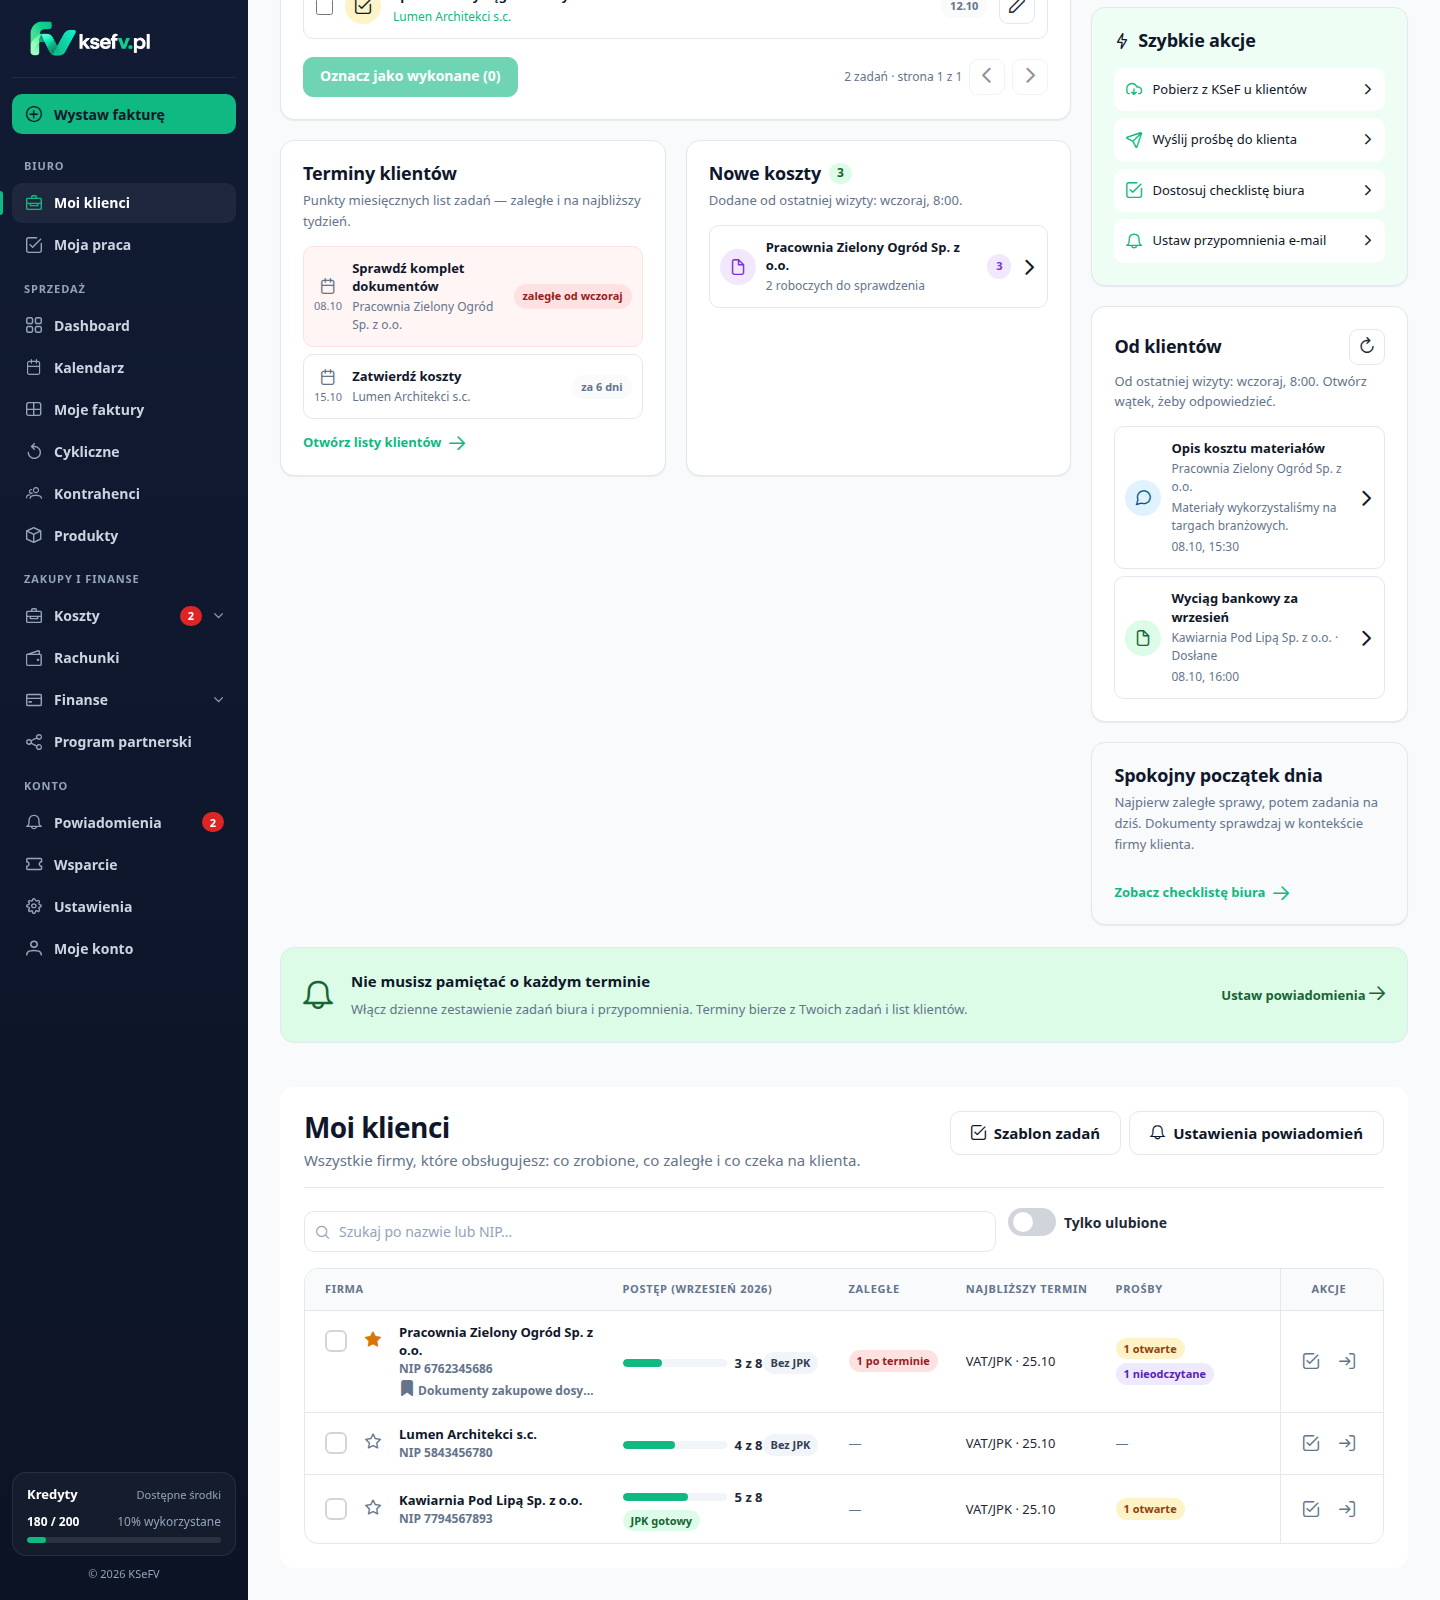Click the pencil edit icon for Lumen Architekci task
This screenshot has width=1440, height=1600.
[1017, 8]
